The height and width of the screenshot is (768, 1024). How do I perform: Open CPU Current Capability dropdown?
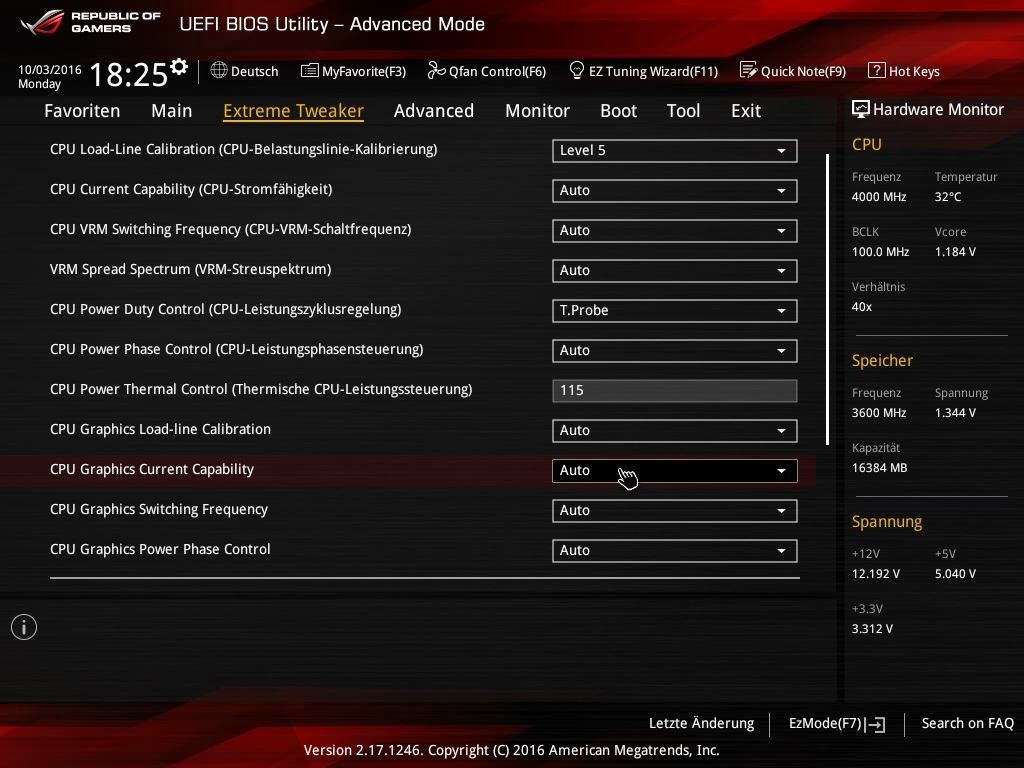point(675,191)
